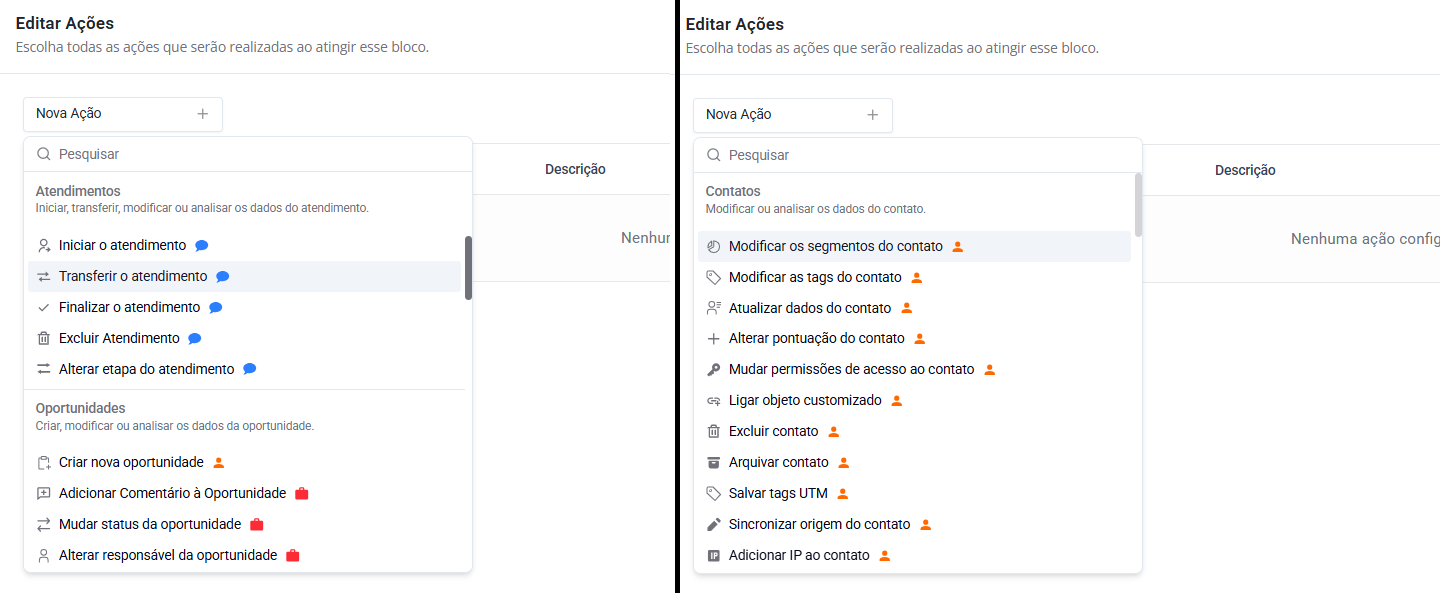Click the IP icon for Adicionar IP ao contato

click(713, 555)
